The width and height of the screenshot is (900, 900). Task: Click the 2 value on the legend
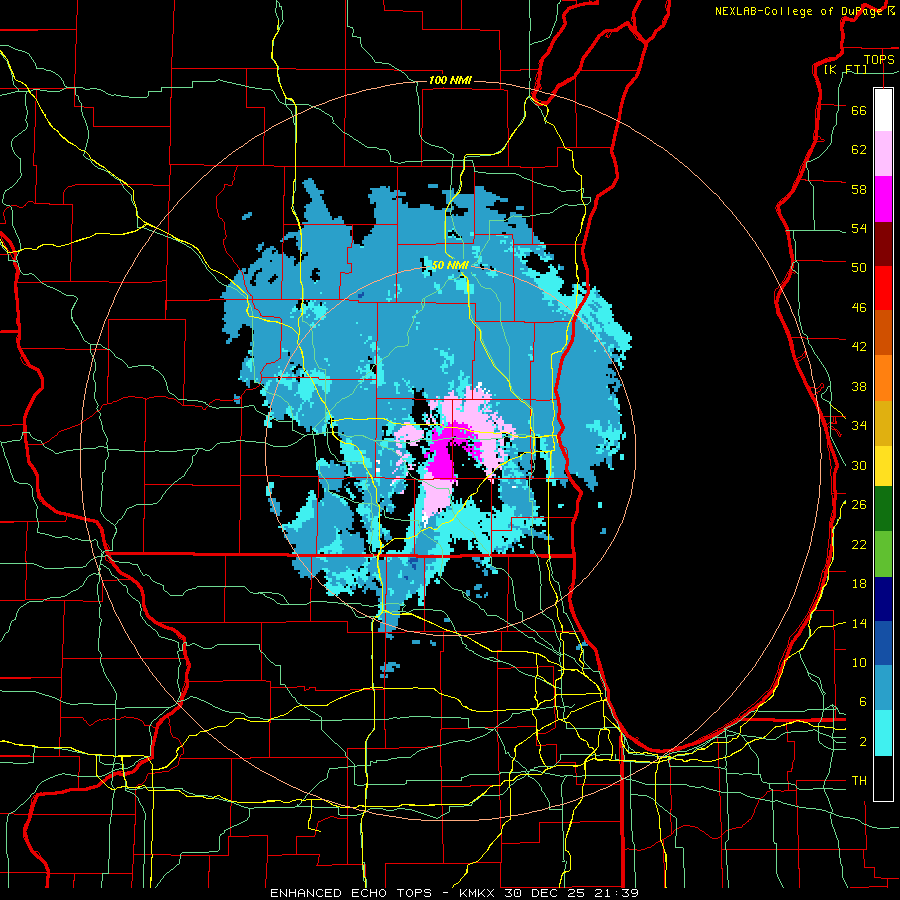coord(862,742)
